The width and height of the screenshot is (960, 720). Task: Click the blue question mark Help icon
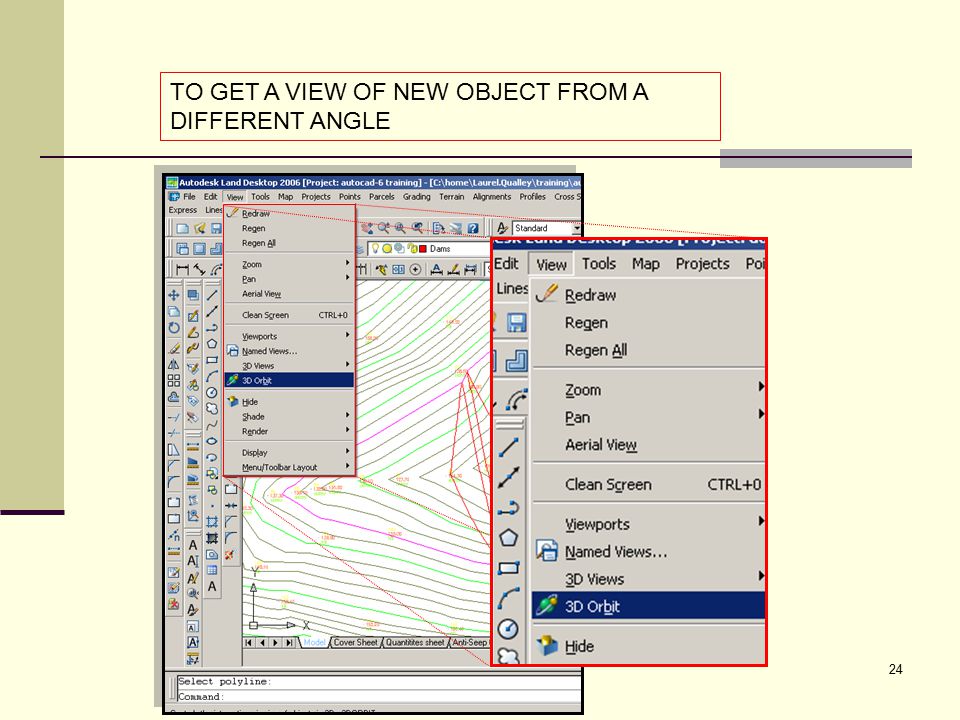(473, 228)
